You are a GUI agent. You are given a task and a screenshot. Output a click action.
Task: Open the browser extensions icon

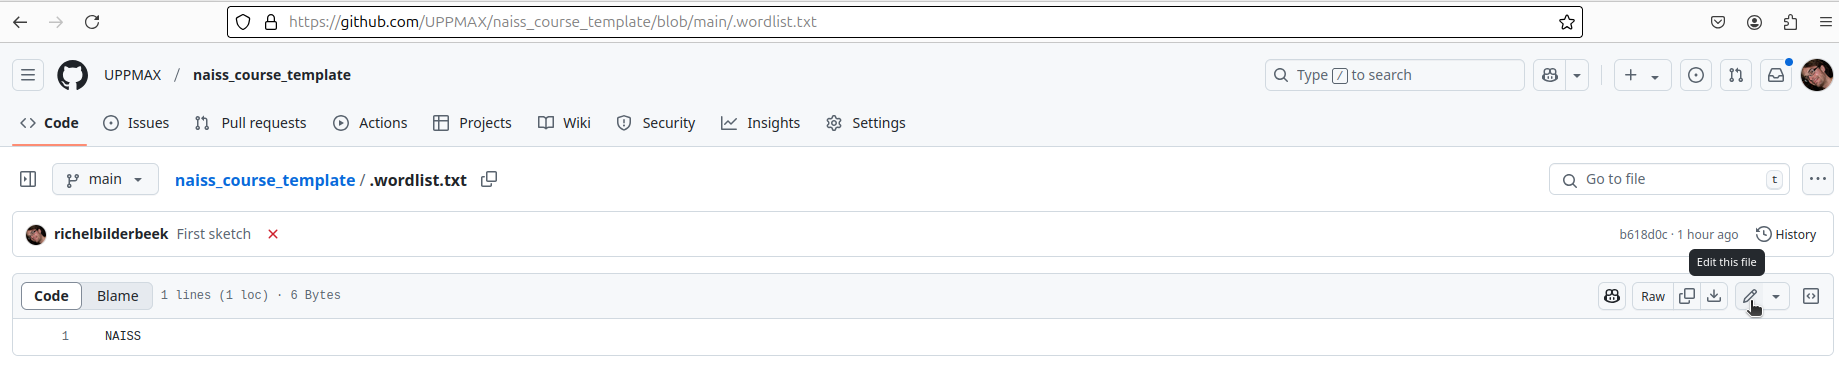click(1790, 22)
